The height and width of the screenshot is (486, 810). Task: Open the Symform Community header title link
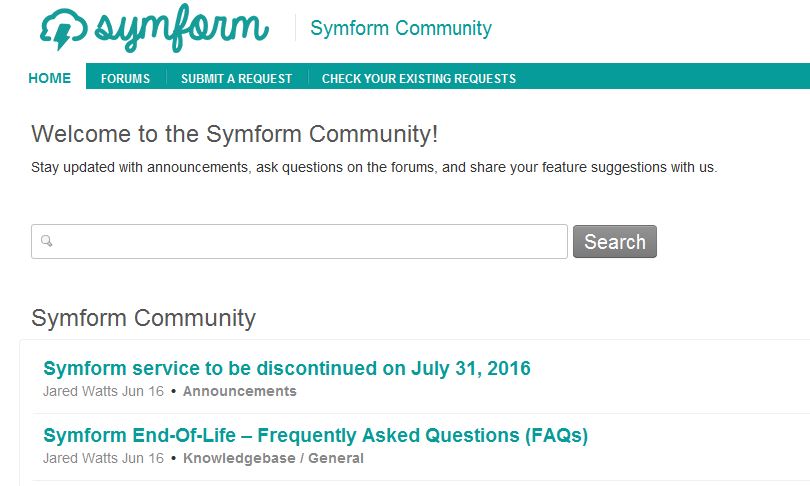click(401, 28)
